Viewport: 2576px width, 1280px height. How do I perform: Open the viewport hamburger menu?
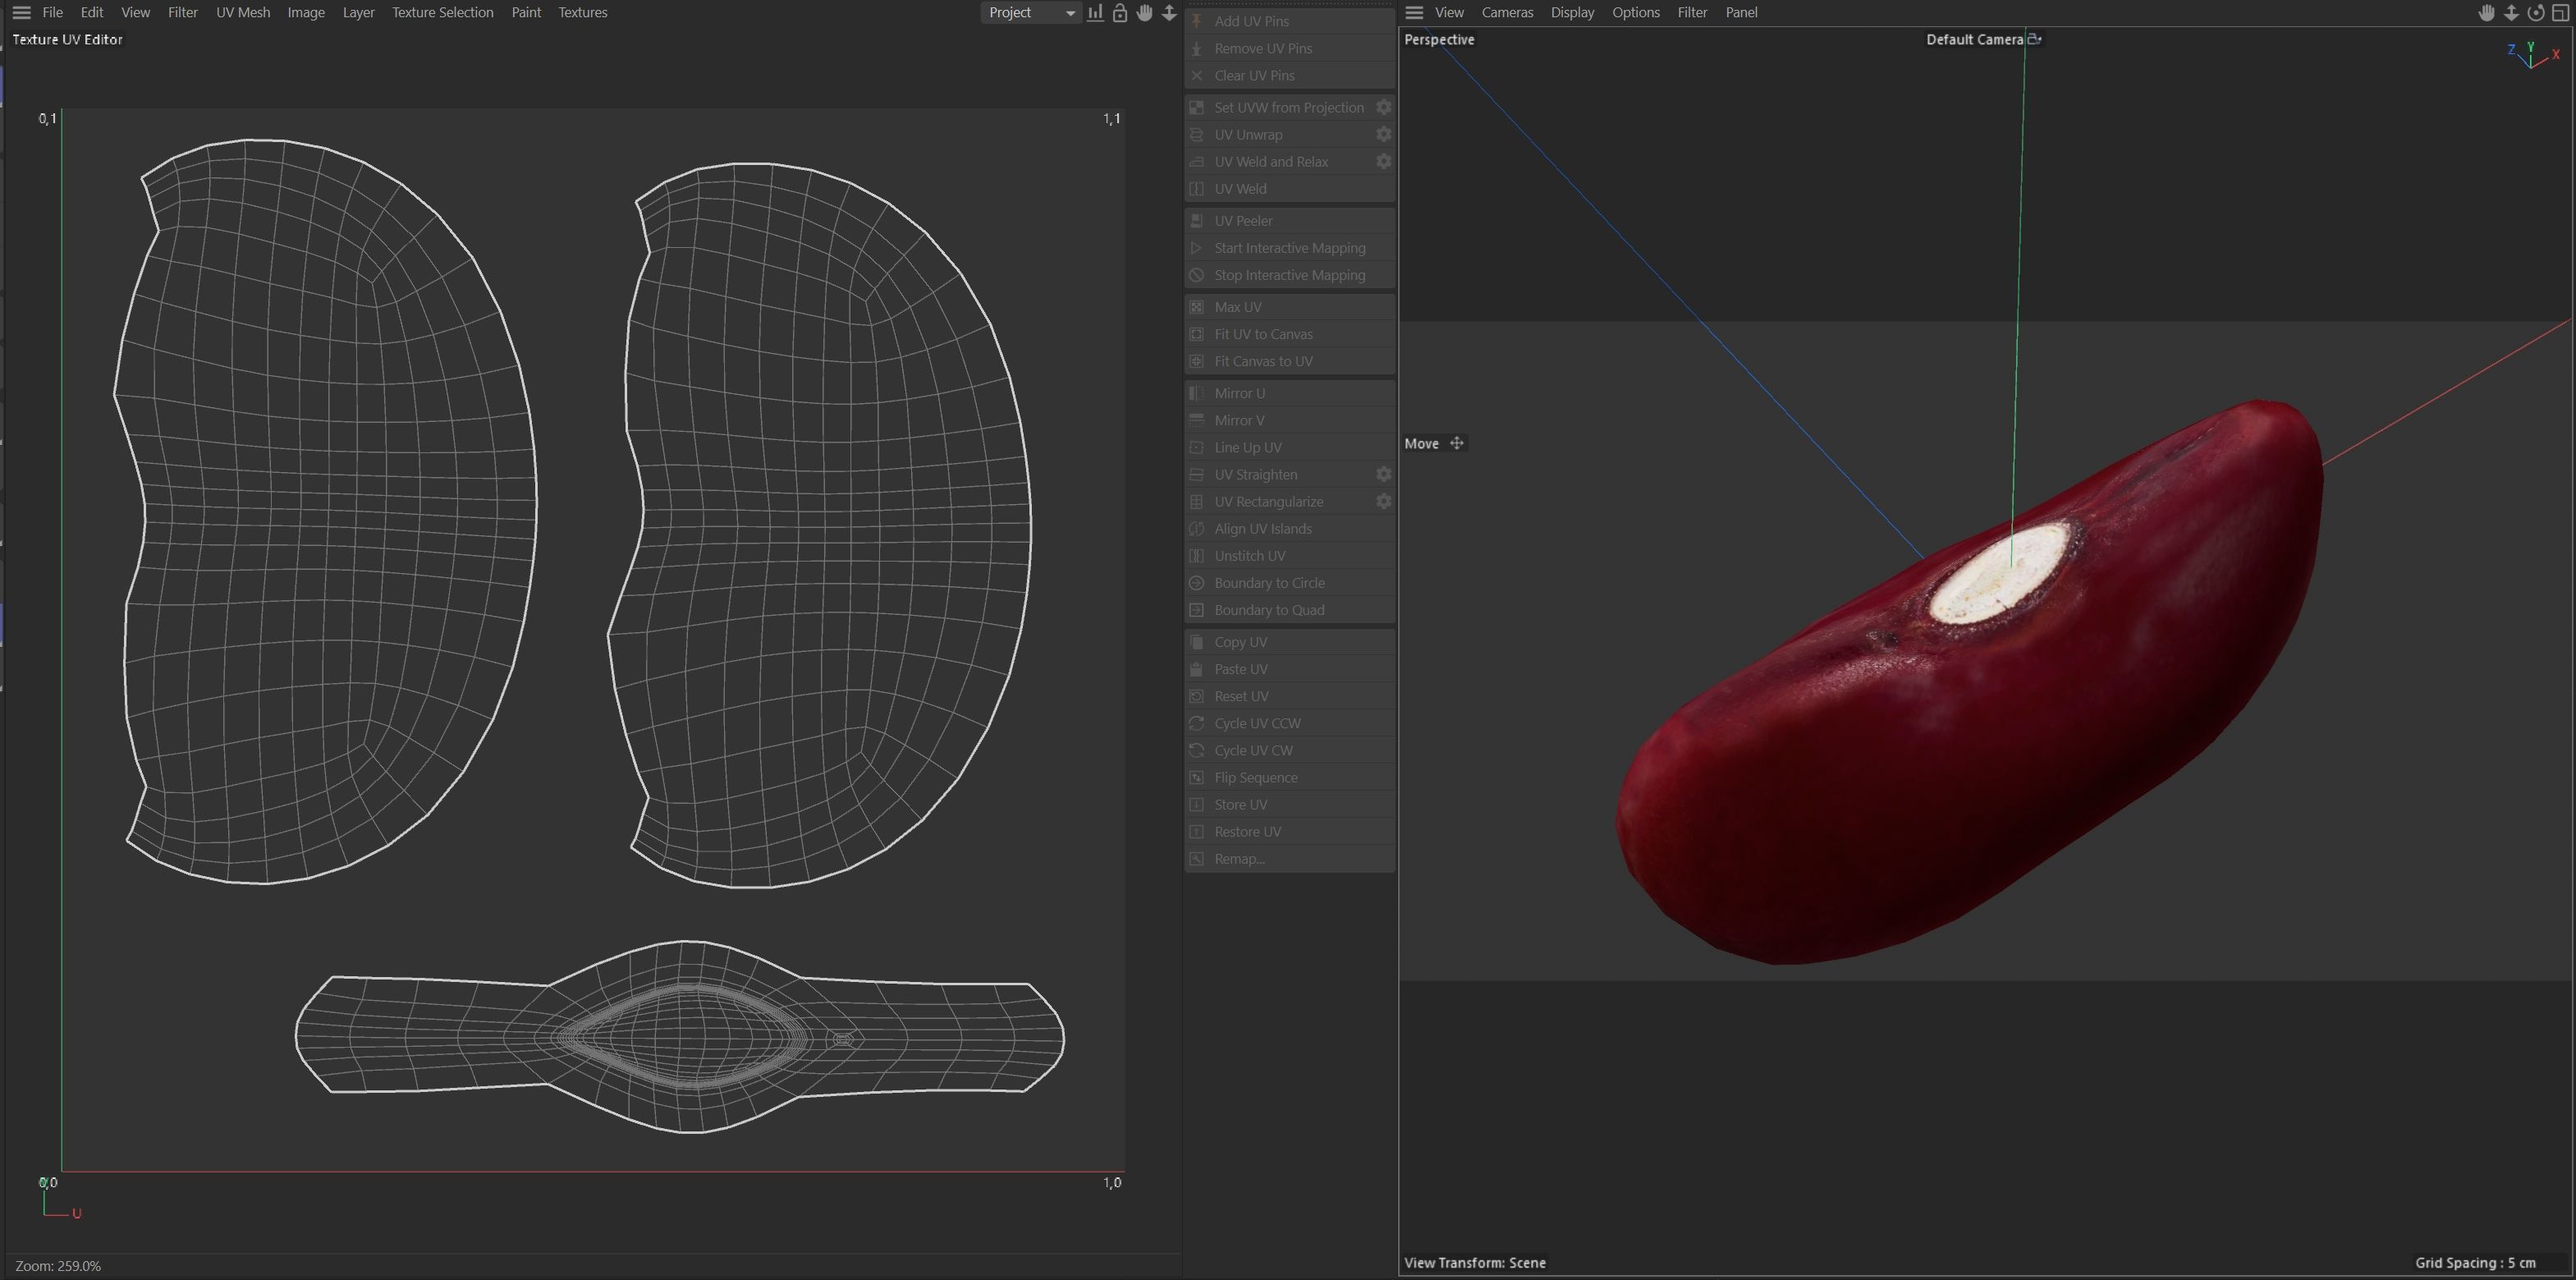1414,13
